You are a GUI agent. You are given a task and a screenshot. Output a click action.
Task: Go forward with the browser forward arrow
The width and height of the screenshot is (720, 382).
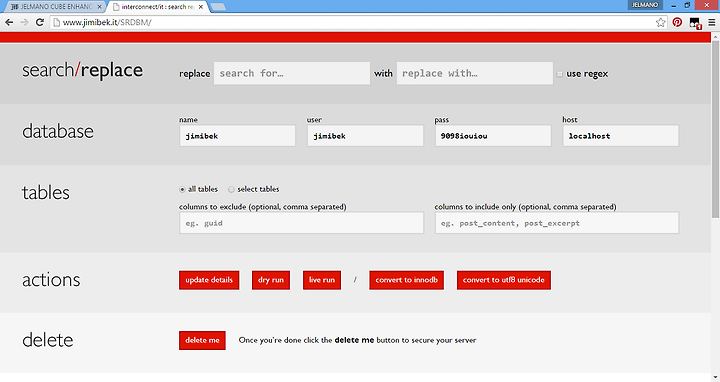click(x=24, y=22)
